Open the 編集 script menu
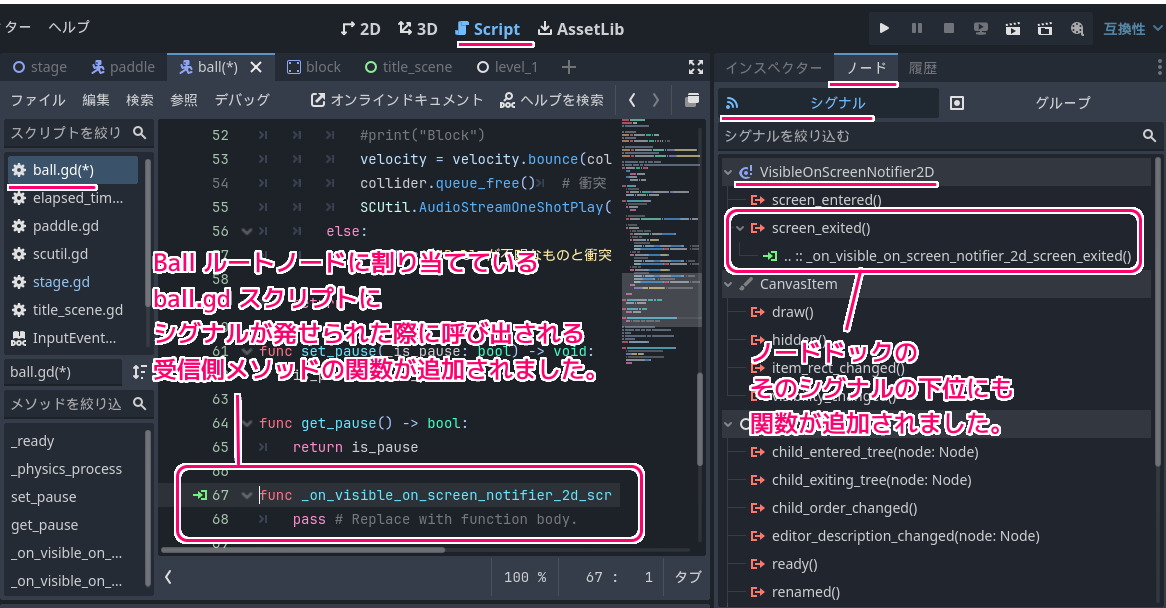This screenshot has height=608, width=1166. pyautogui.click(x=95, y=100)
